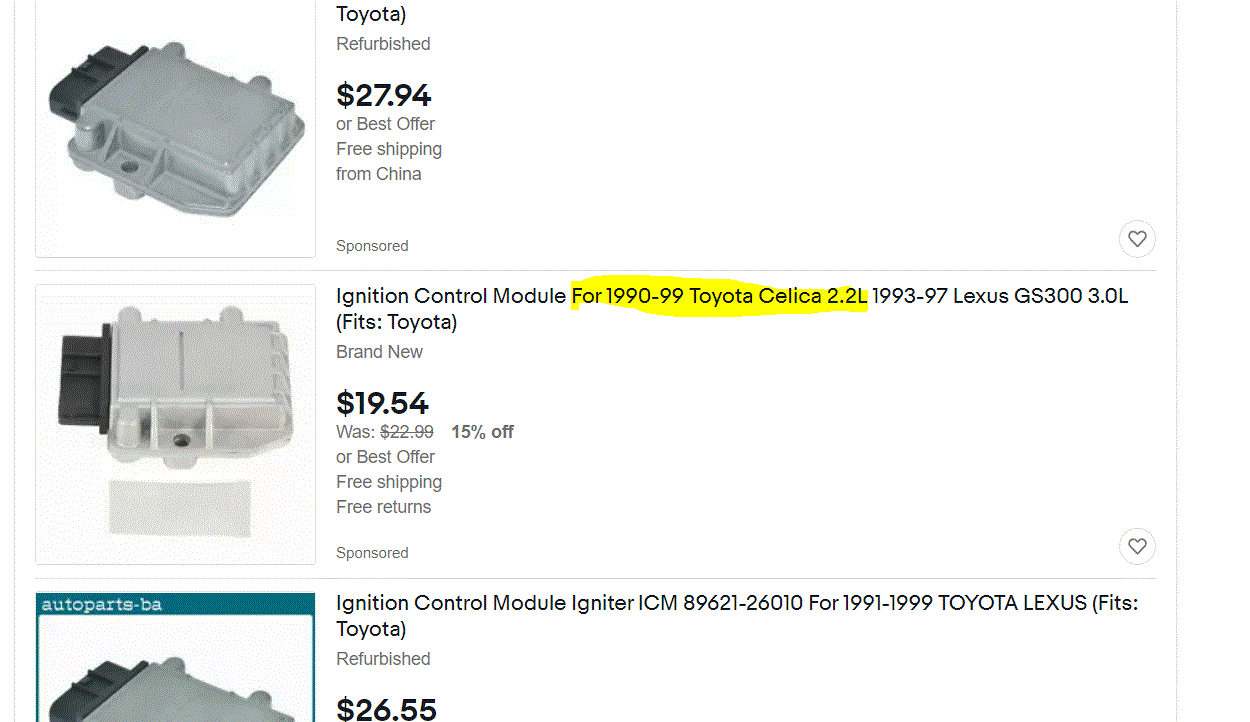Screen dimensions: 1250x722
Task: Add the $27.94 listing to watchlist
Action: (1137, 239)
